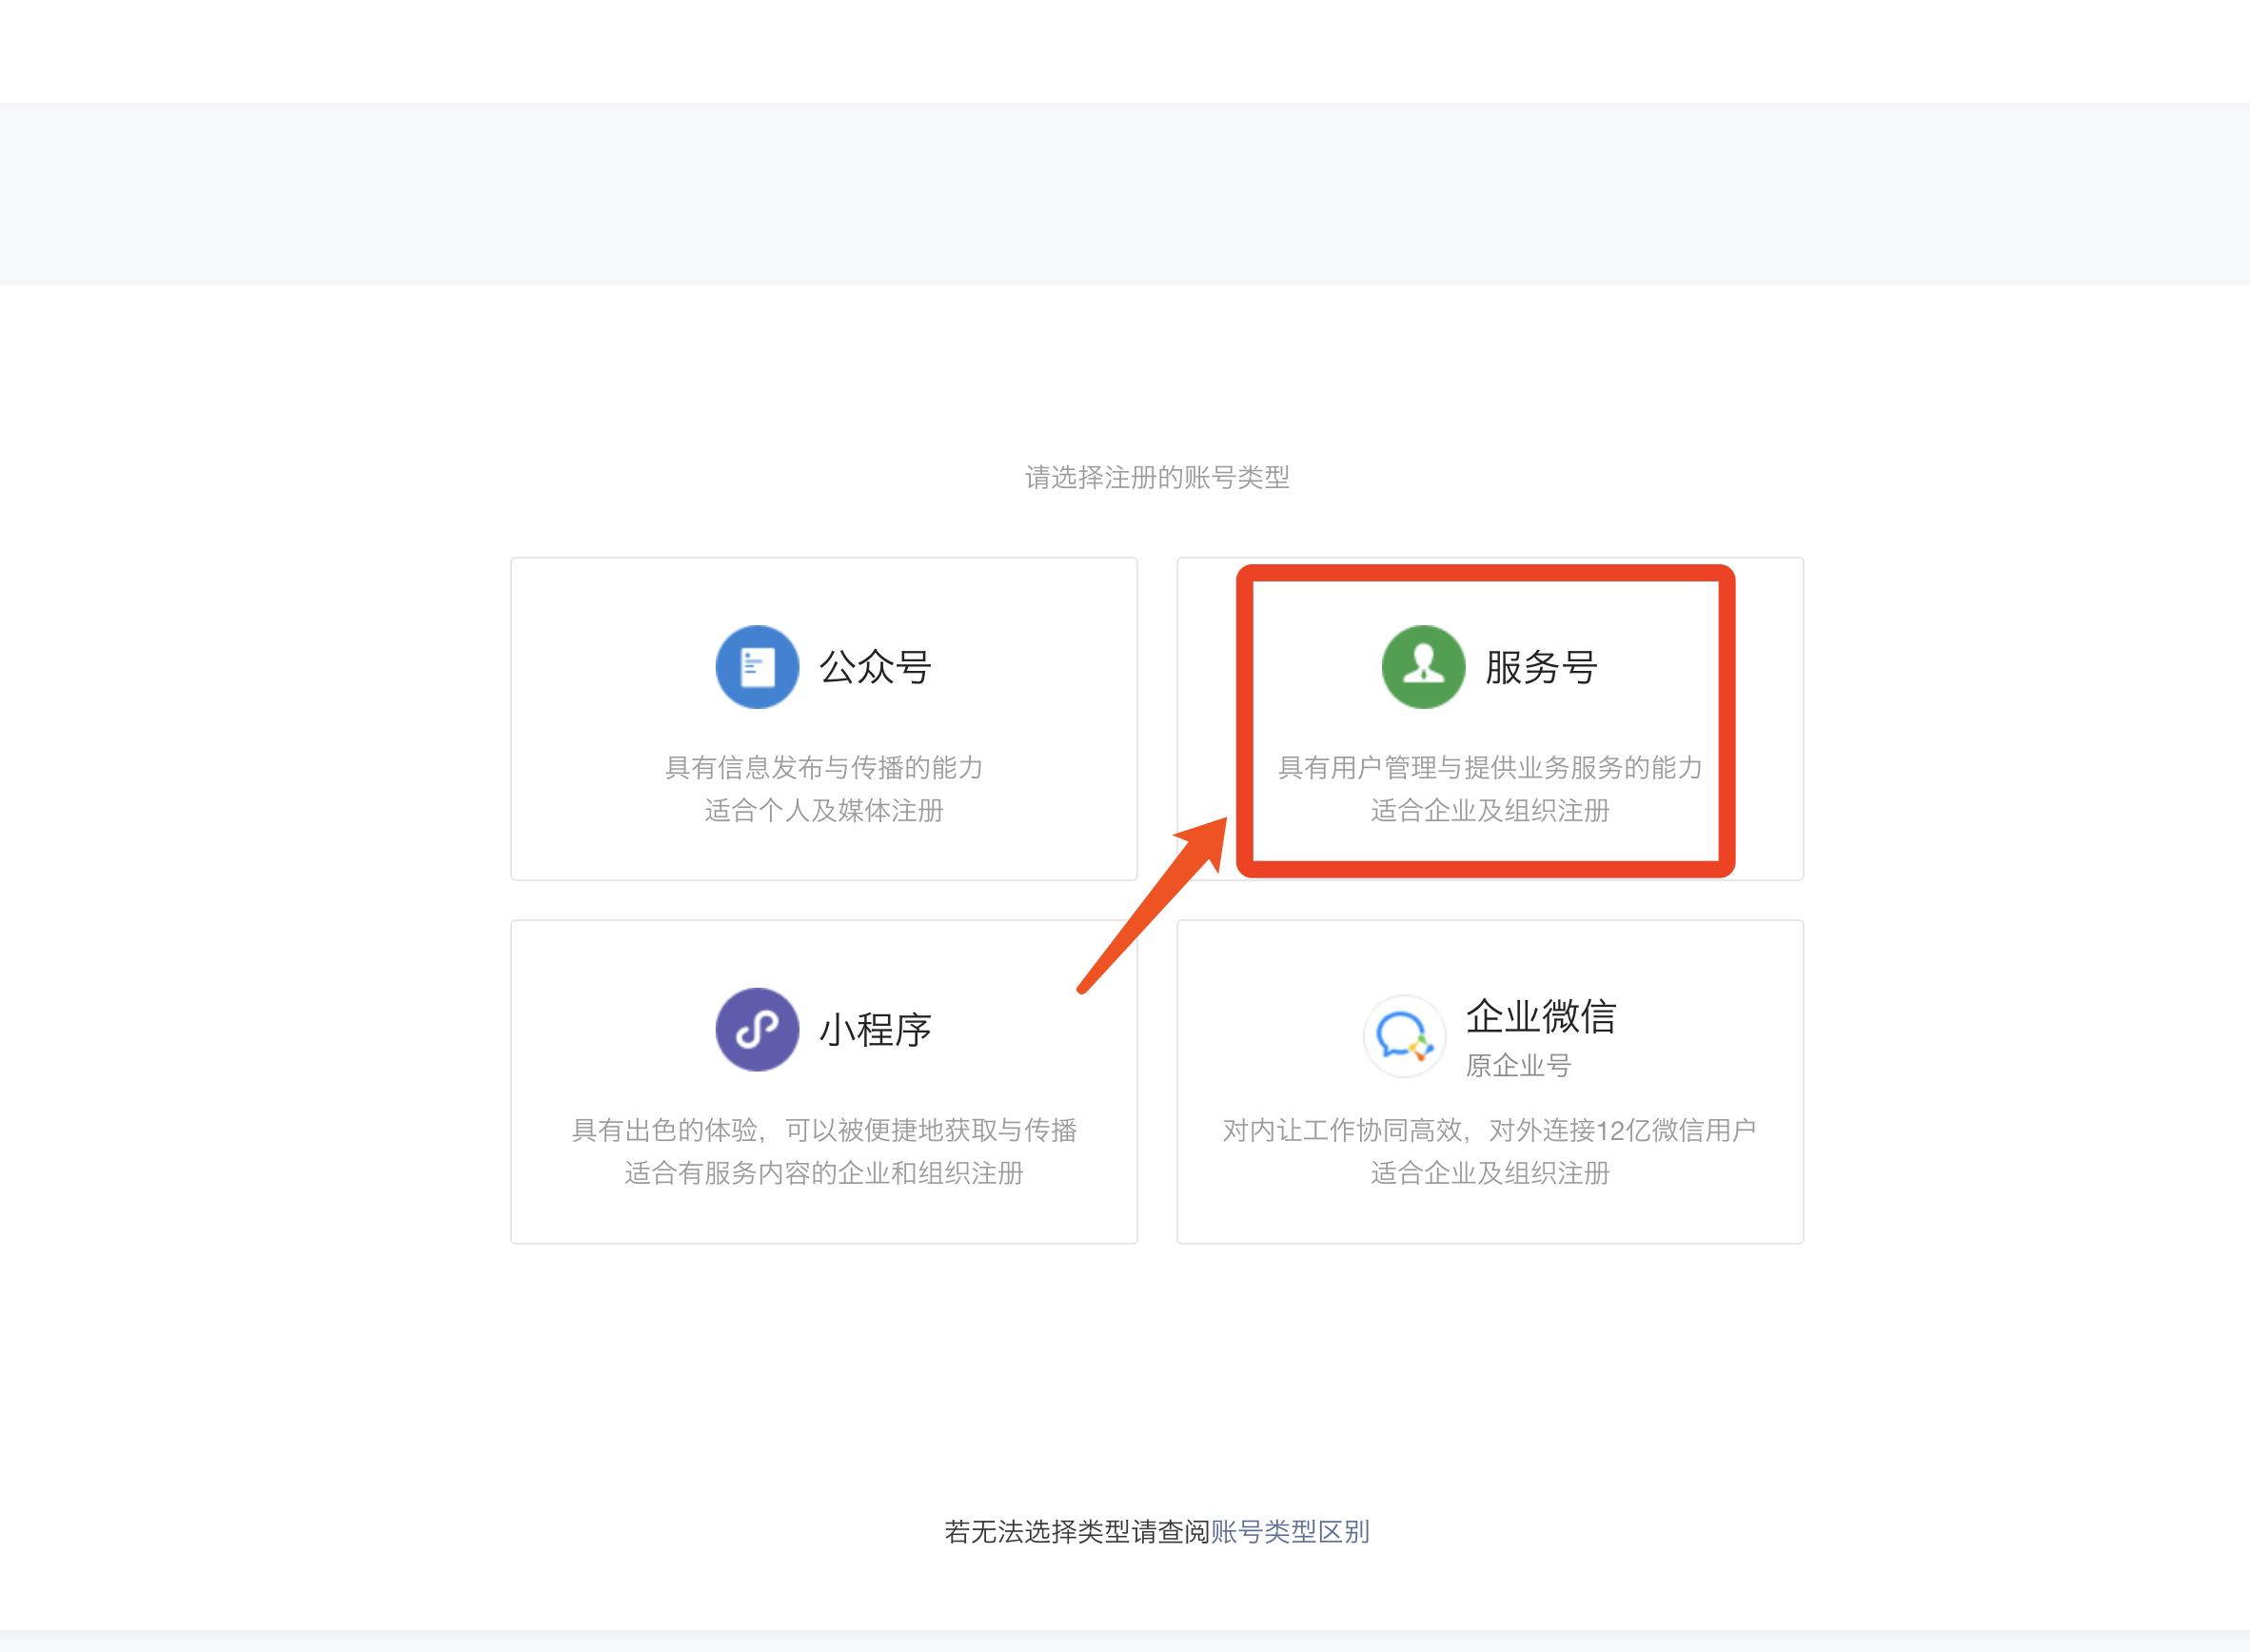This screenshot has width=2250, height=1652.
Task: Click the 原企业号 subtitle text
Action: pos(1518,1066)
